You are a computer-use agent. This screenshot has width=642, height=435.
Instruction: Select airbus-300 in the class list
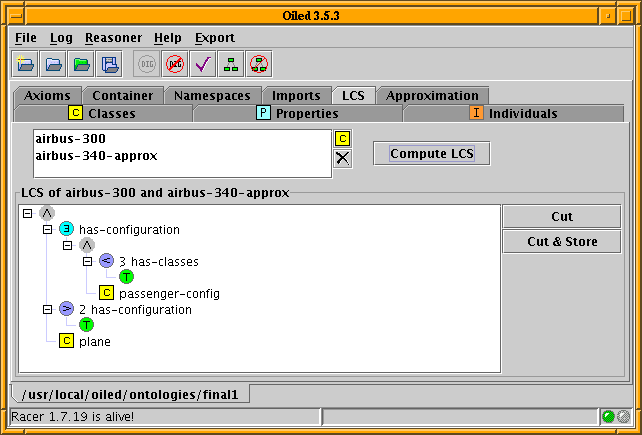coord(70,139)
